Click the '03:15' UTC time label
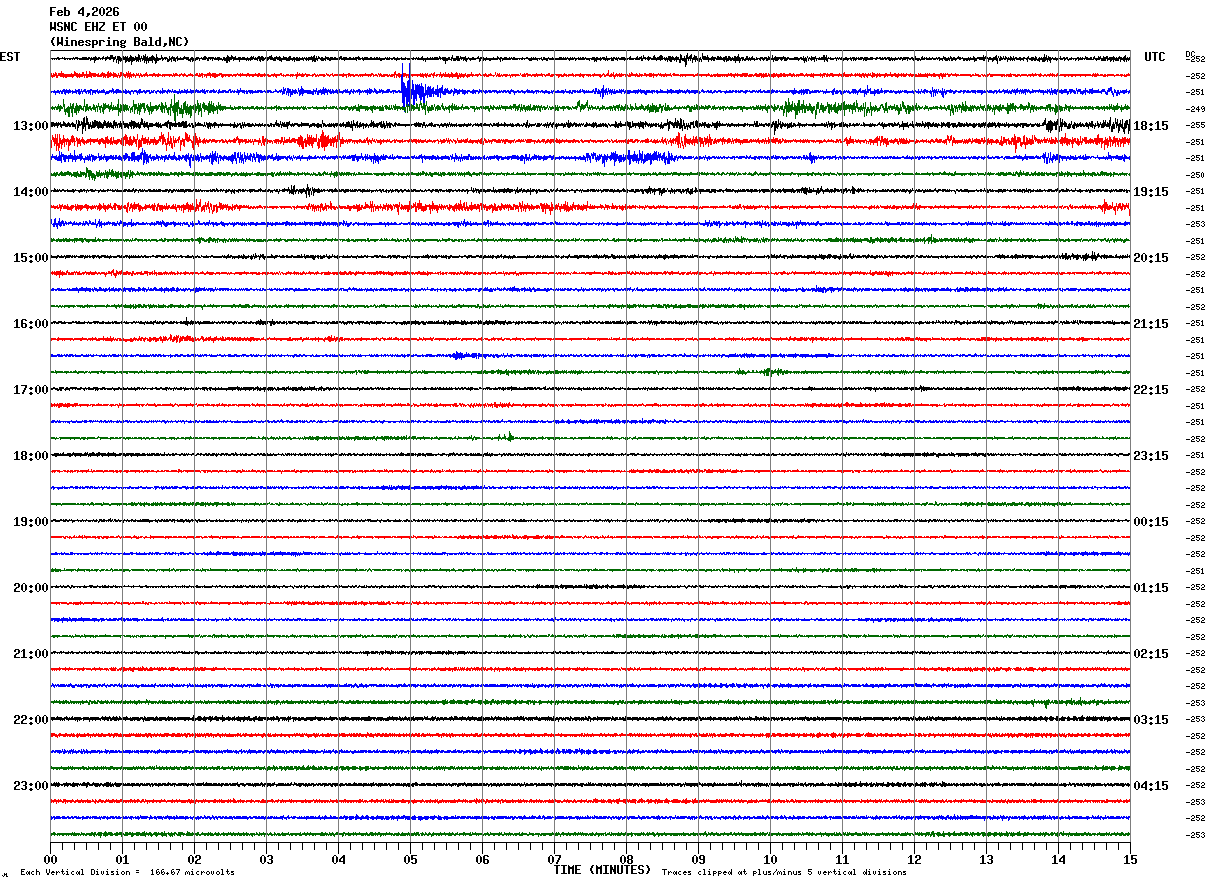Image resolution: width=1210 pixels, height=886 pixels. [1150, 720]
